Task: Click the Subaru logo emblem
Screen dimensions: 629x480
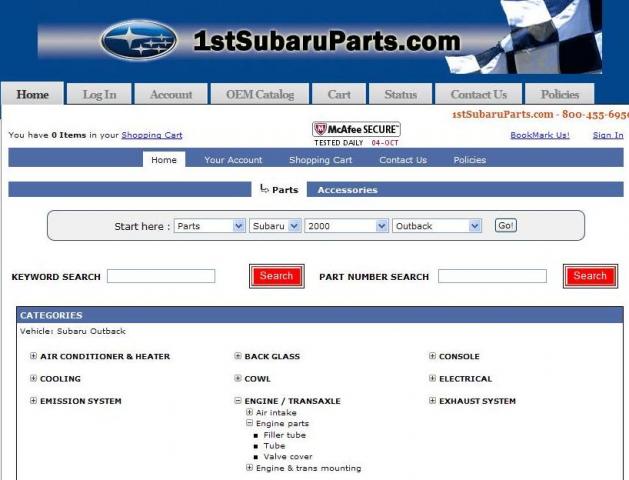Action: pos(138,40)
